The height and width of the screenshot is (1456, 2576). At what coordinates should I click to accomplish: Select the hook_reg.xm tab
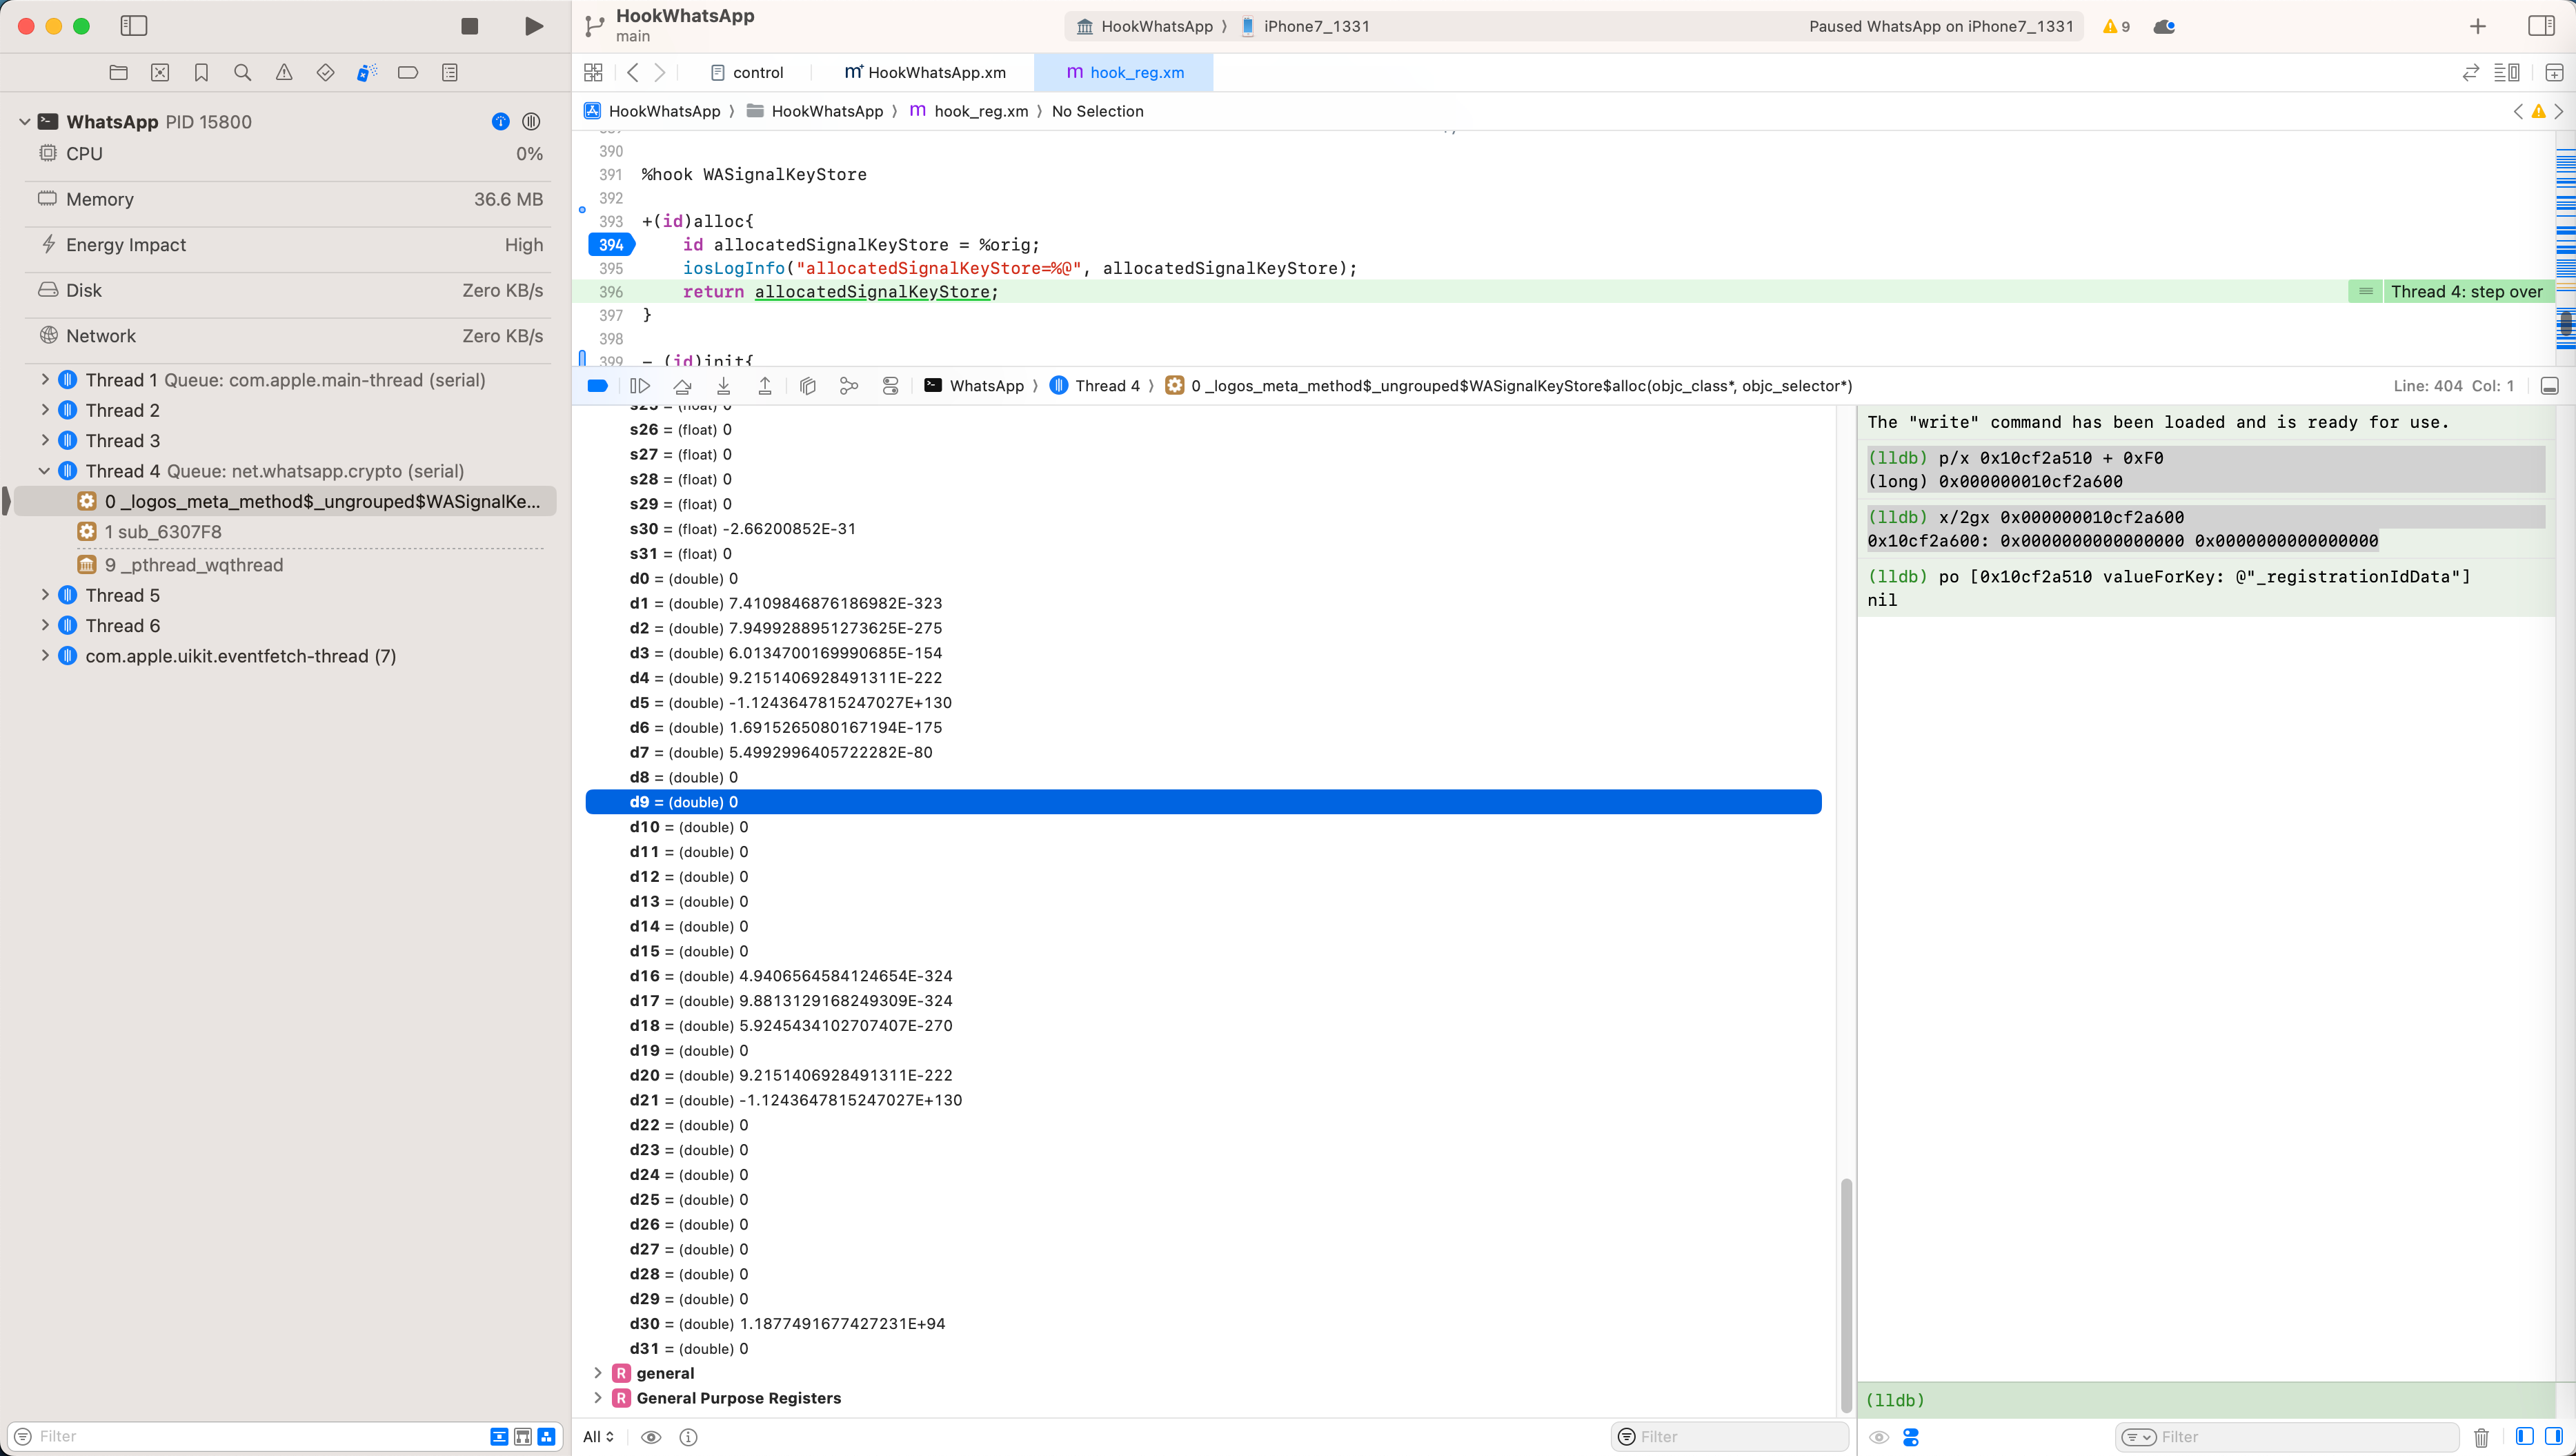(1125, 72)
